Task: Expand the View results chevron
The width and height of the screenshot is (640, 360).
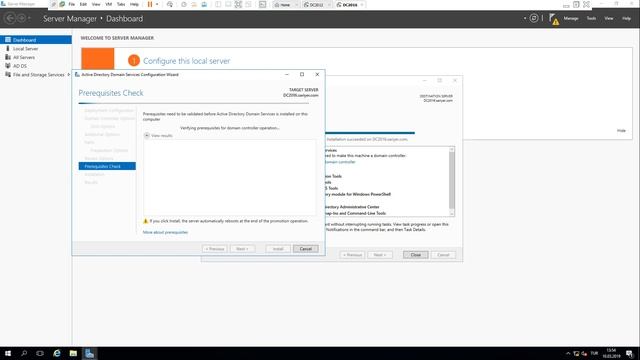Action: pos(147,136)
